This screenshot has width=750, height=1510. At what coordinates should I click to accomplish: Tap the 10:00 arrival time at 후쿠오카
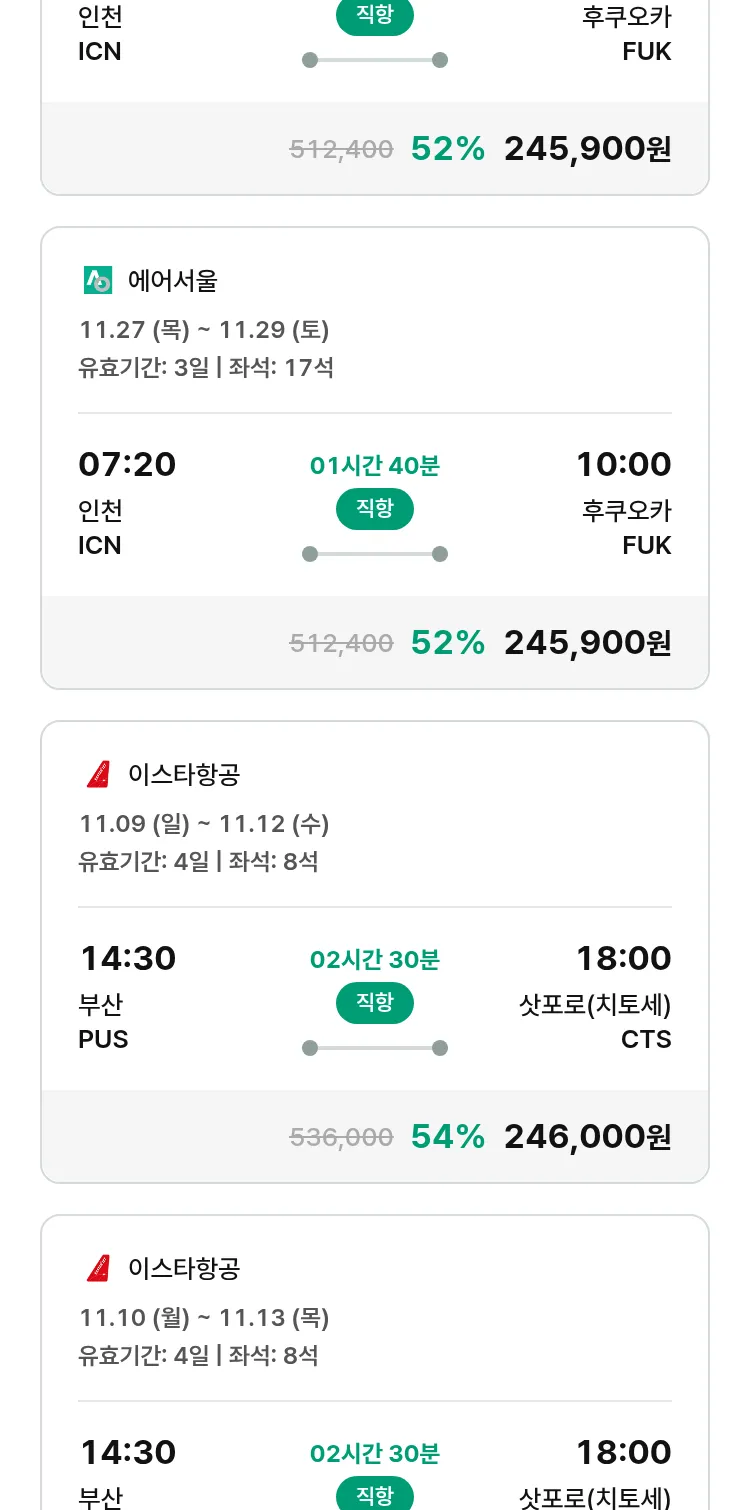[623, 465]
